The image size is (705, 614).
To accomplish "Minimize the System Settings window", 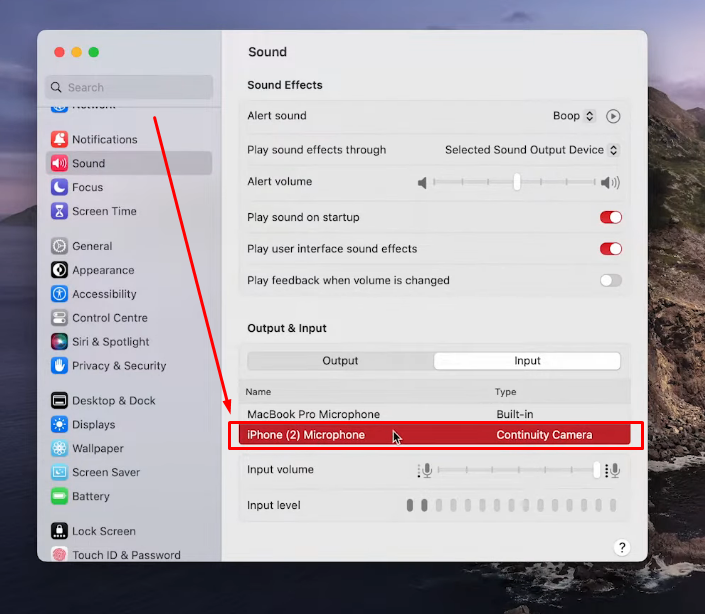I will click(76, 52).
